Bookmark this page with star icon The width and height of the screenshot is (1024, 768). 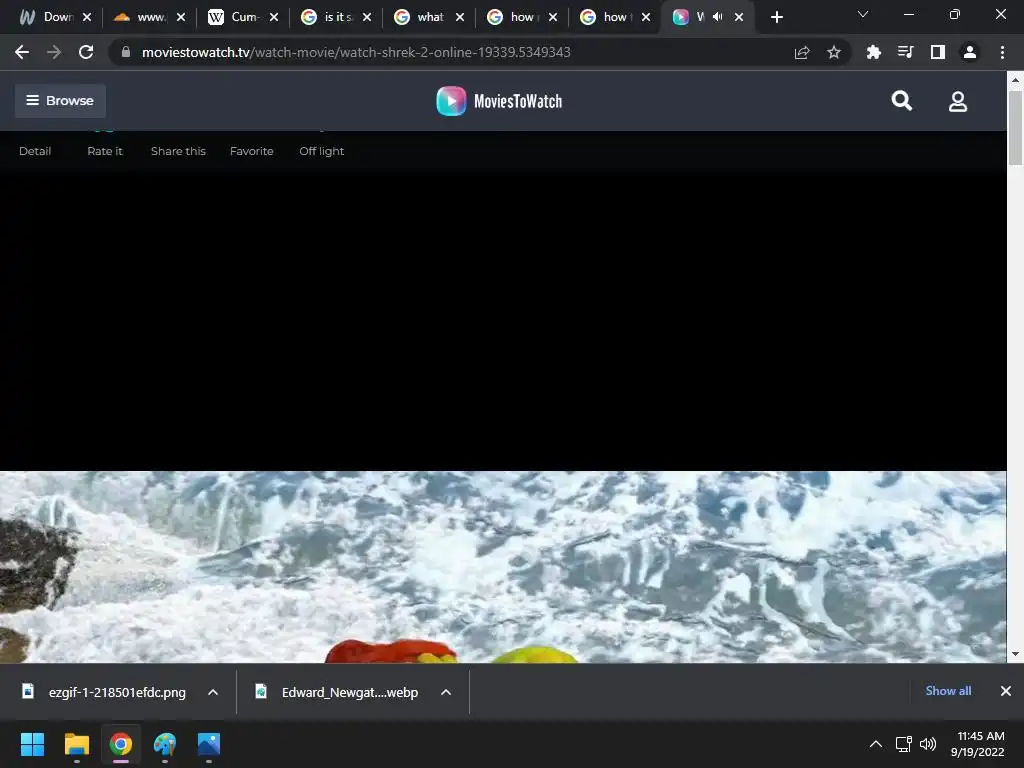tap(833, 52)
